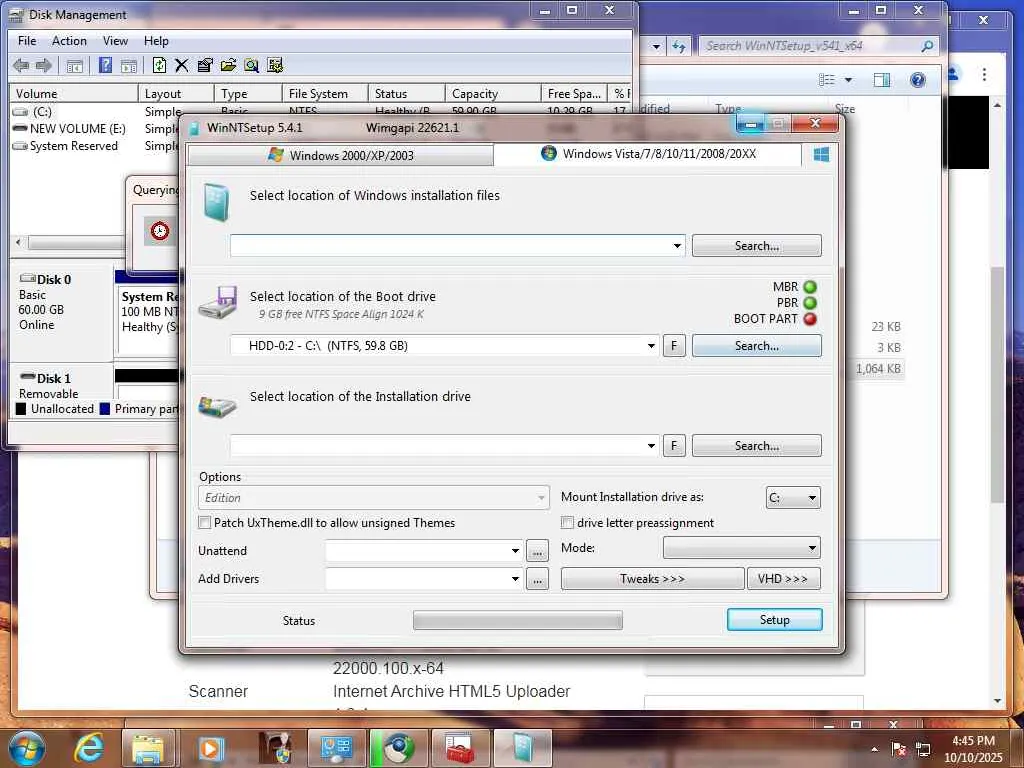Open Windows Explorer taskbar icon
The height and width of the screenshot is (768, 1024).
tap(148, 748)
